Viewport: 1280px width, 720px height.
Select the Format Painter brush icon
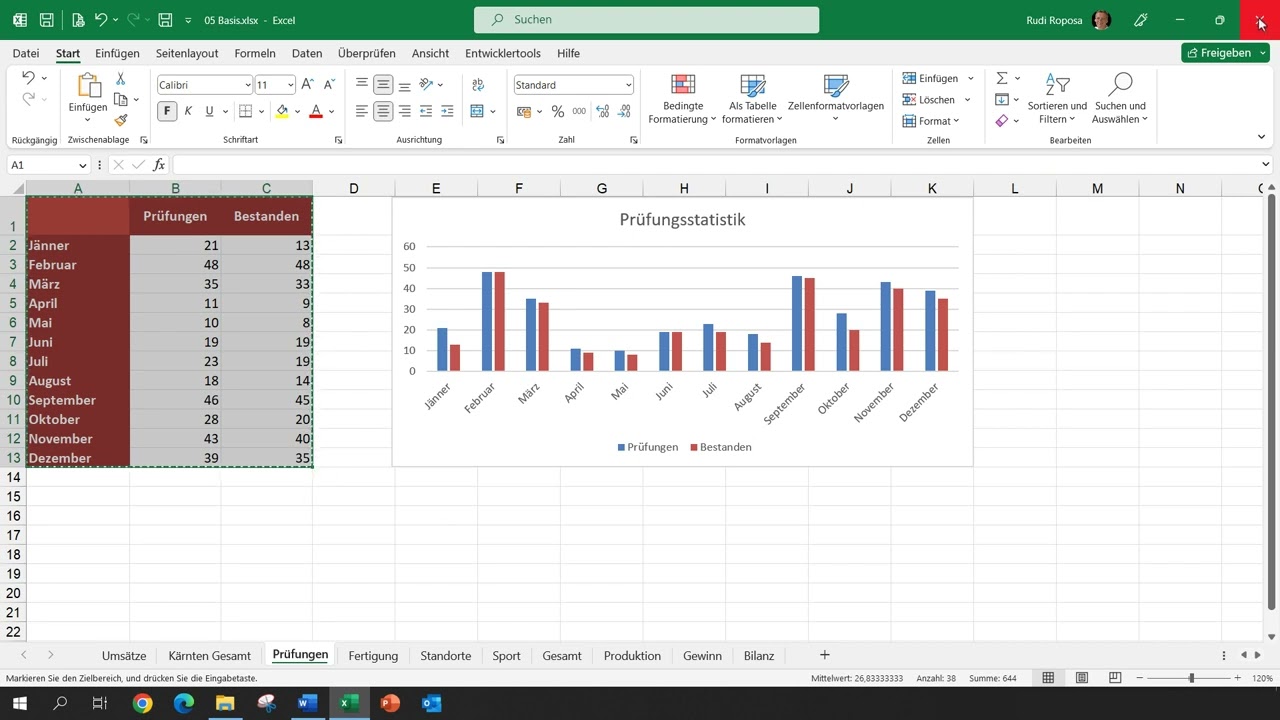pyautogui.click(x=120, y=120)
